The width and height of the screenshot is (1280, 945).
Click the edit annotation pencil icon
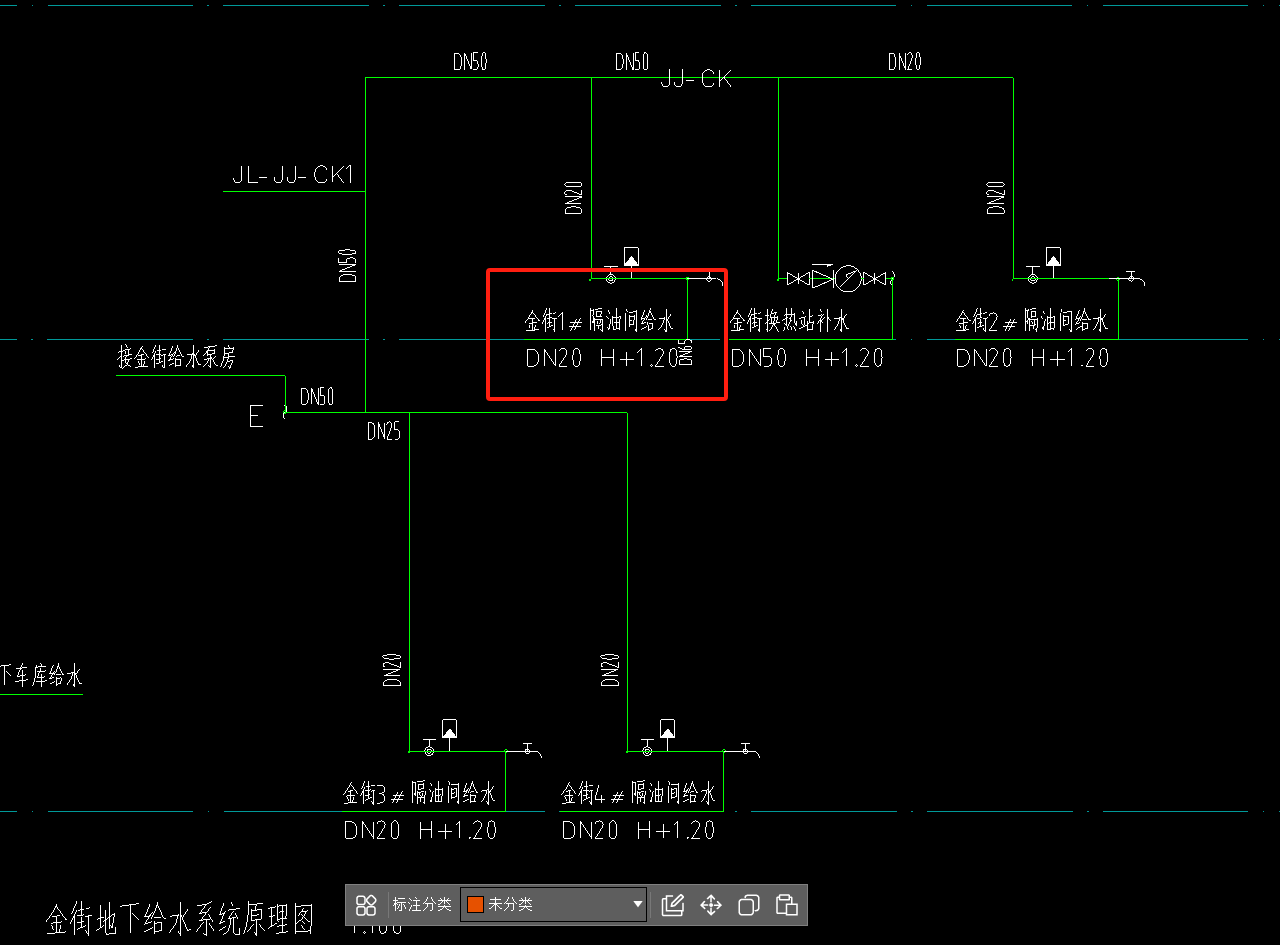[673, 905]
